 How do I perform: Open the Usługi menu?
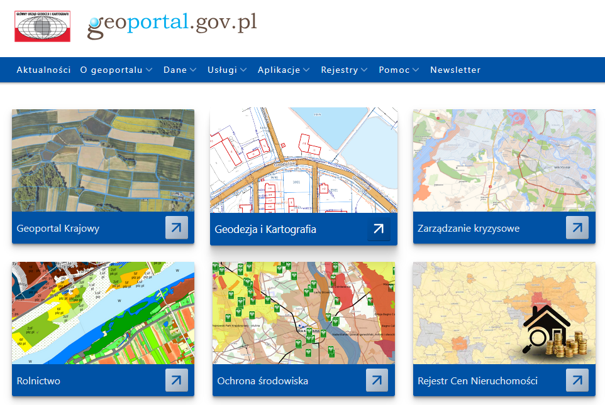222,70
